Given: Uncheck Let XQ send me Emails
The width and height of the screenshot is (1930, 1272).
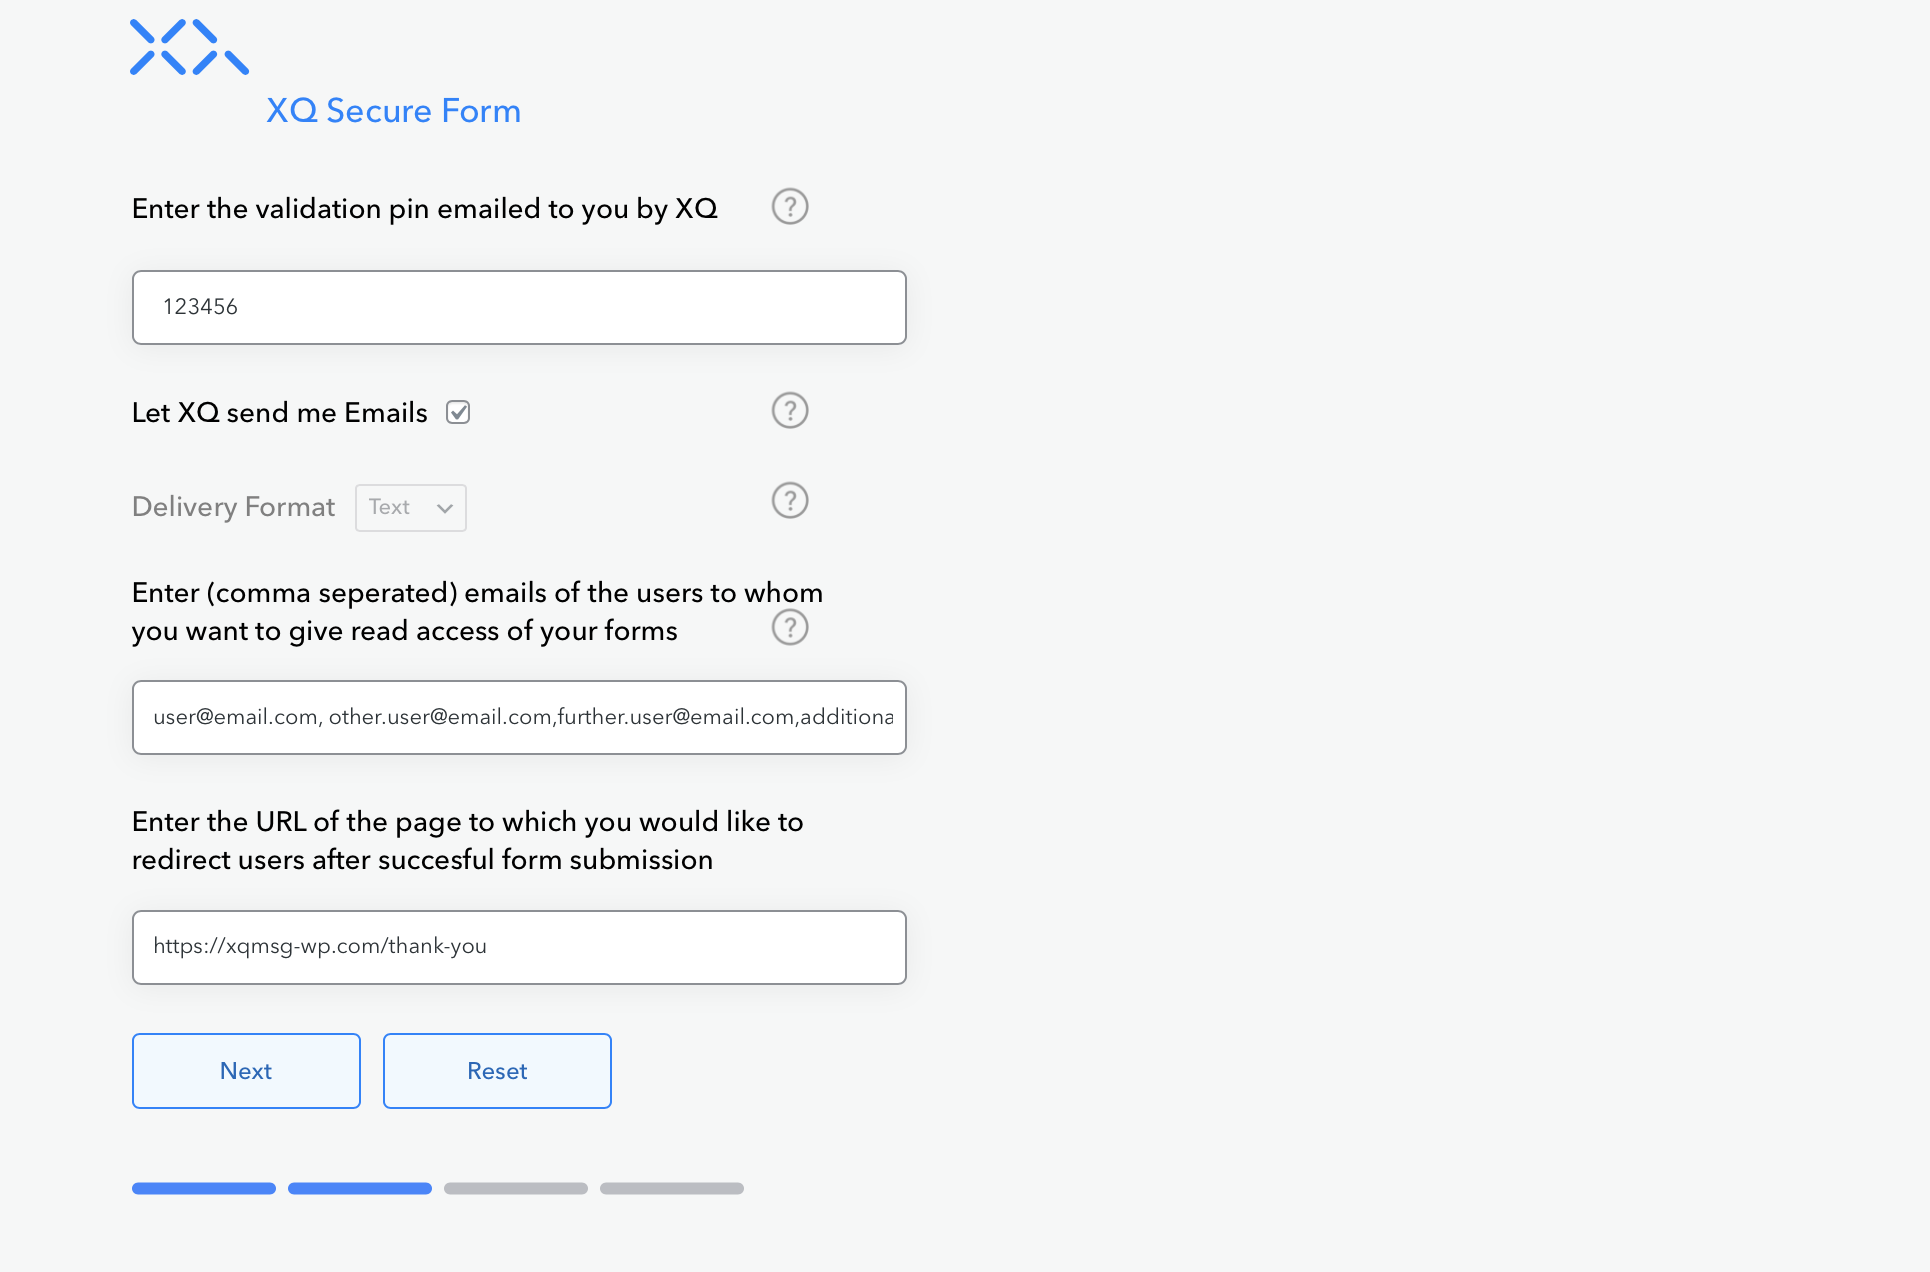Looking at the screenshot, I should 458,412.
